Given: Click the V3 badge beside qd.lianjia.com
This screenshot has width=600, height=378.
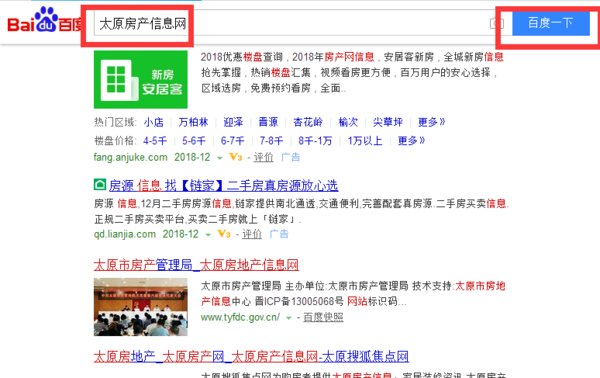Looking at the screenshot, I should pos(224,234).
